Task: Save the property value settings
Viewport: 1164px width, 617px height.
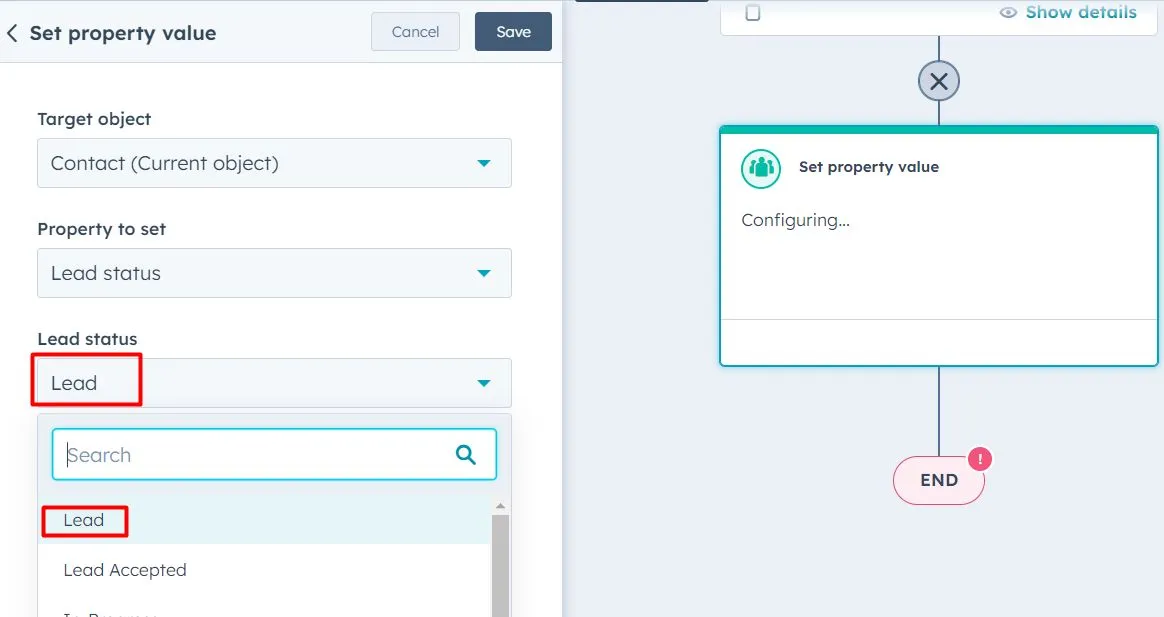Action: [x=513, y=32]
